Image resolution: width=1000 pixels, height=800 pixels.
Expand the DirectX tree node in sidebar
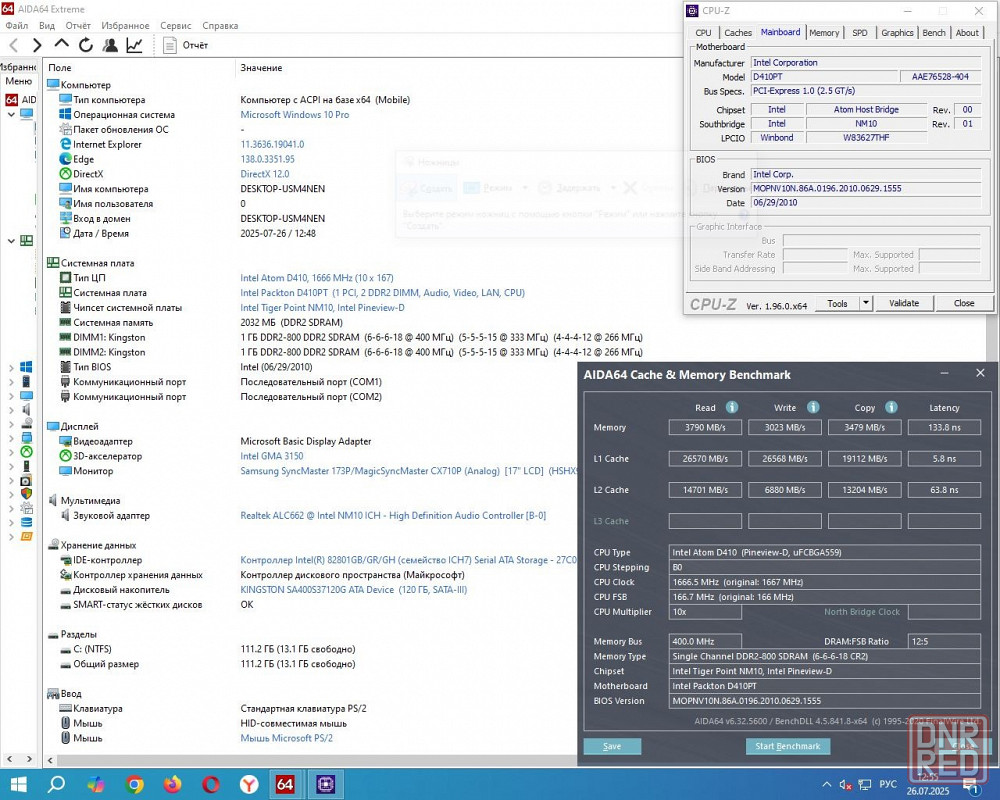pos(11,452)
